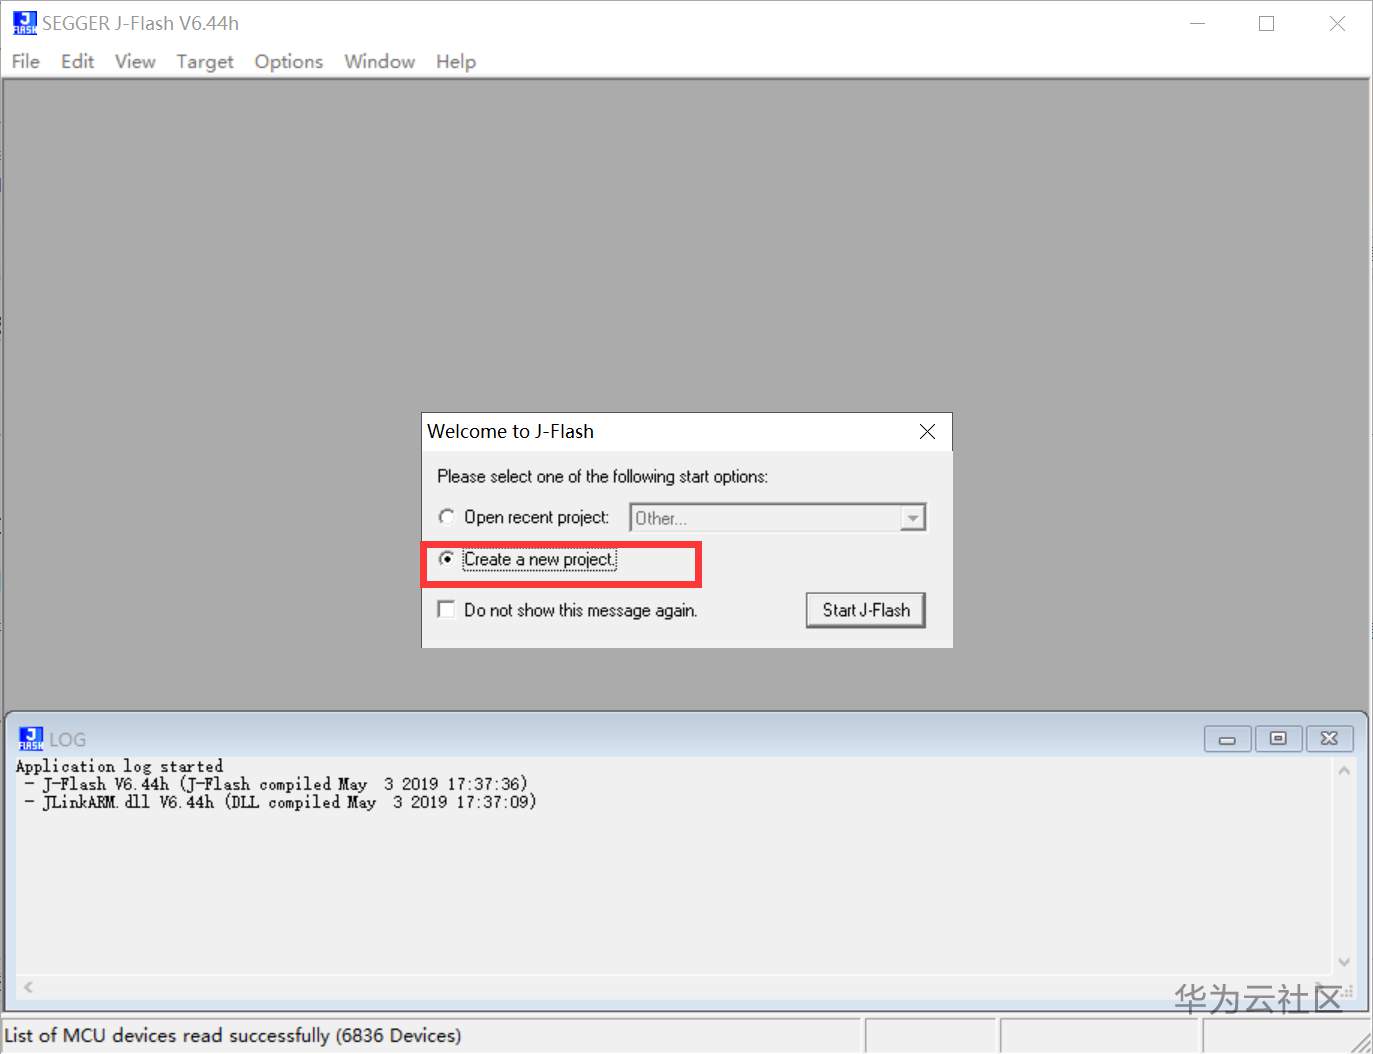Click 'Please select one of the following' text
1373x1054 pixels.
click(x=602, y=477)
